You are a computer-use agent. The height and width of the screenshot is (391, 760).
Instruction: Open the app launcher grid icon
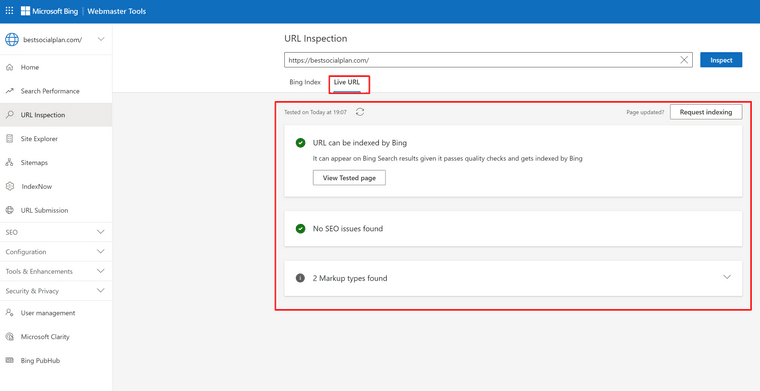(9, 11)
